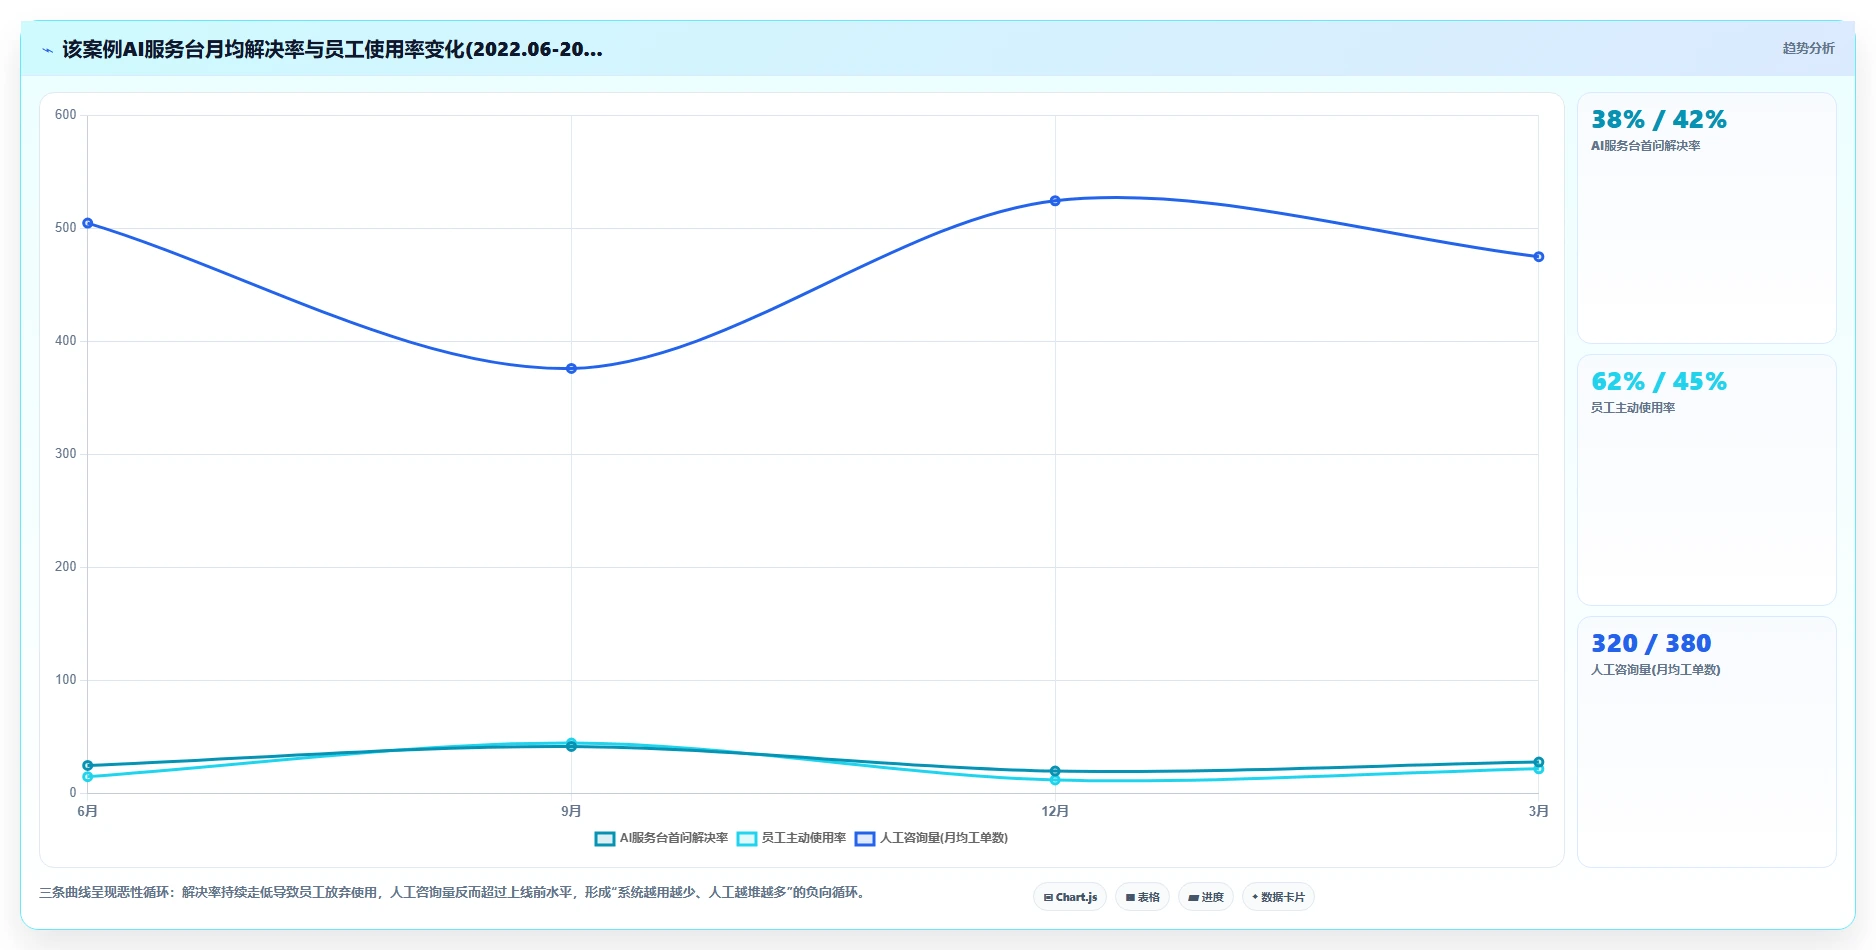Click the 9月 x-axis label
The image size is (1876, 950).
pos(571,811)
